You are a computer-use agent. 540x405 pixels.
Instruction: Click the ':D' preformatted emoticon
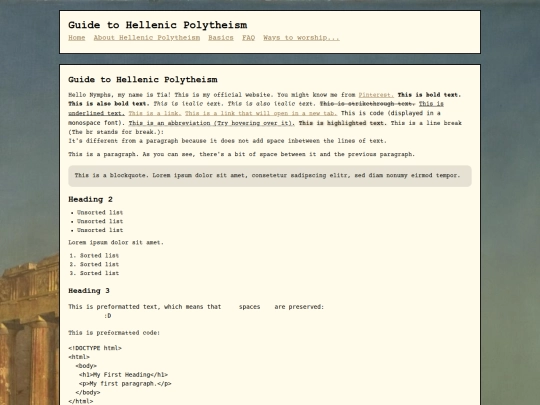107,316
